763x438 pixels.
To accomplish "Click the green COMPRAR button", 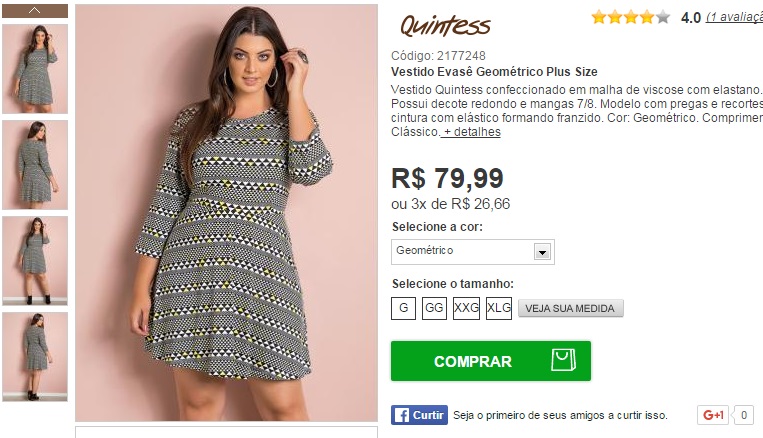I will (491, 361).
